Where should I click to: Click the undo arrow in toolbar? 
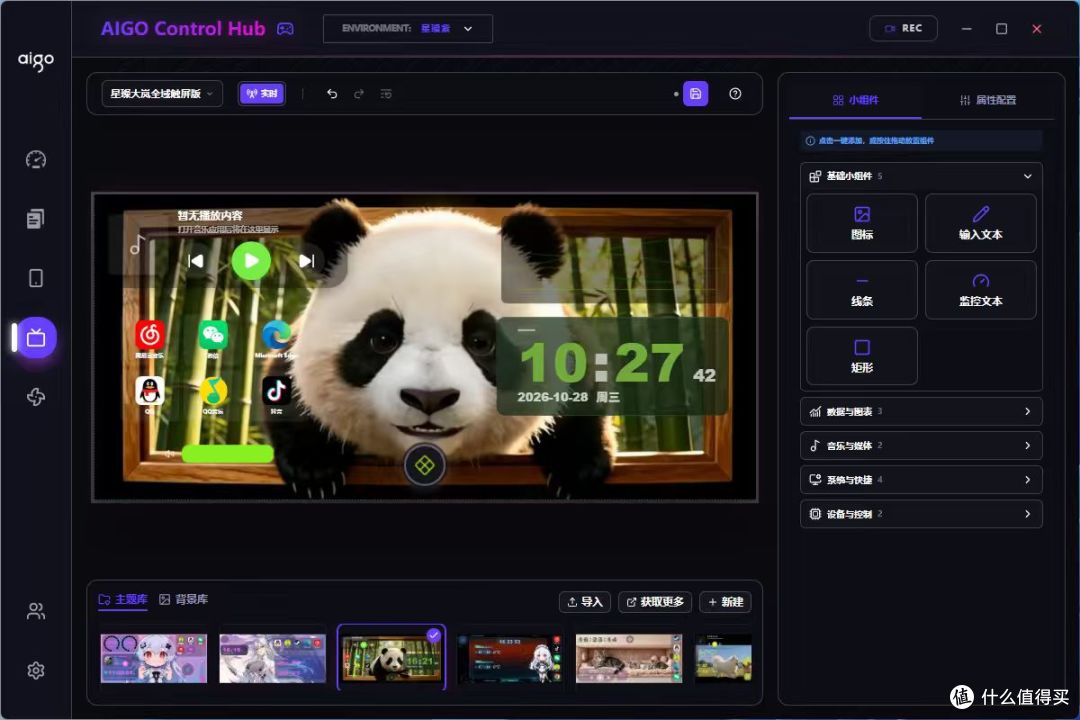pyautogui.click(x=332, y=94)
